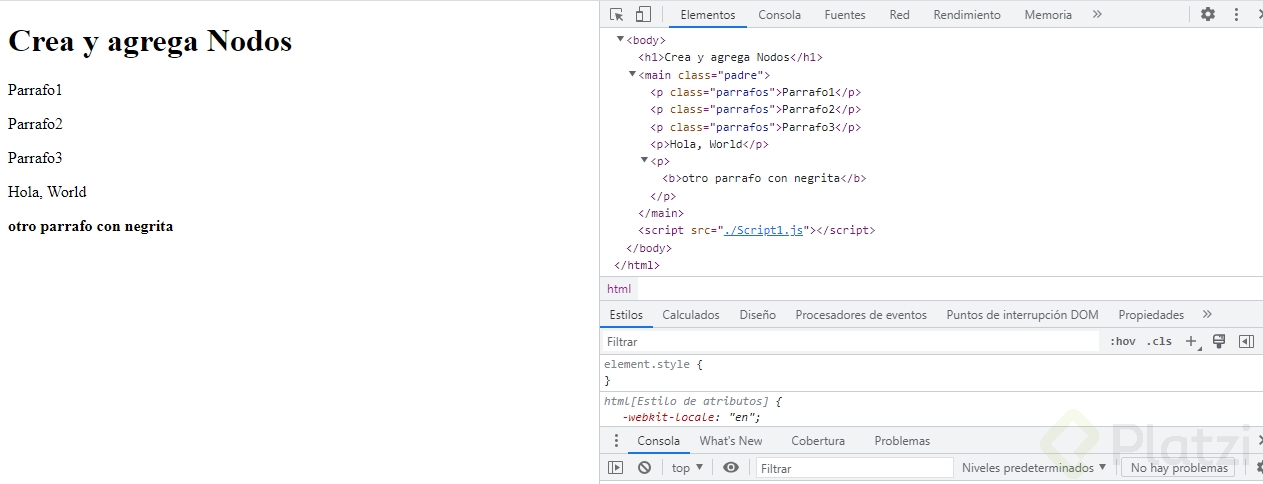
Task: Toggle the .cls classes button
Action: pyautogui.click(x=1159, y=342)
